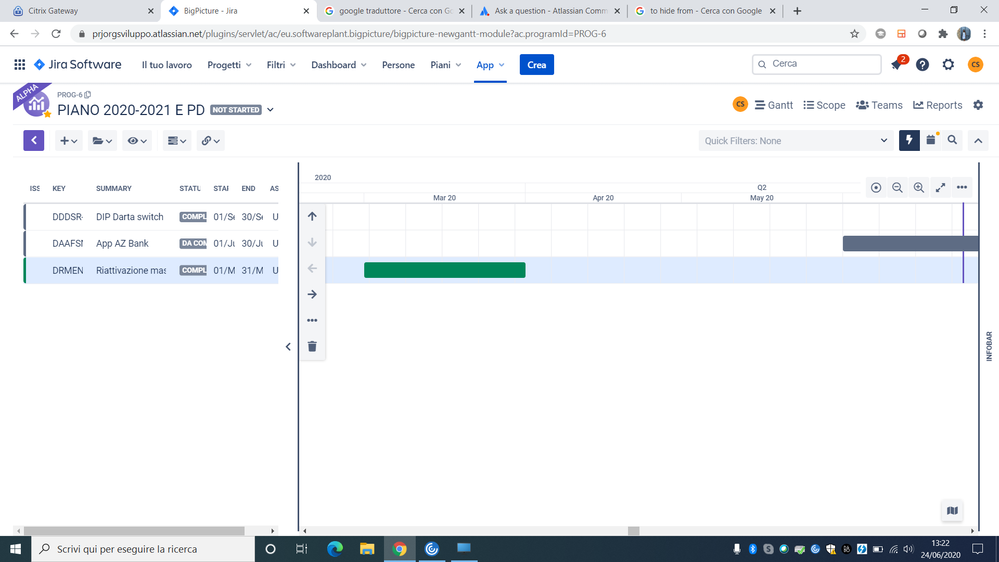Open the Piani menu

click(445, 64)
